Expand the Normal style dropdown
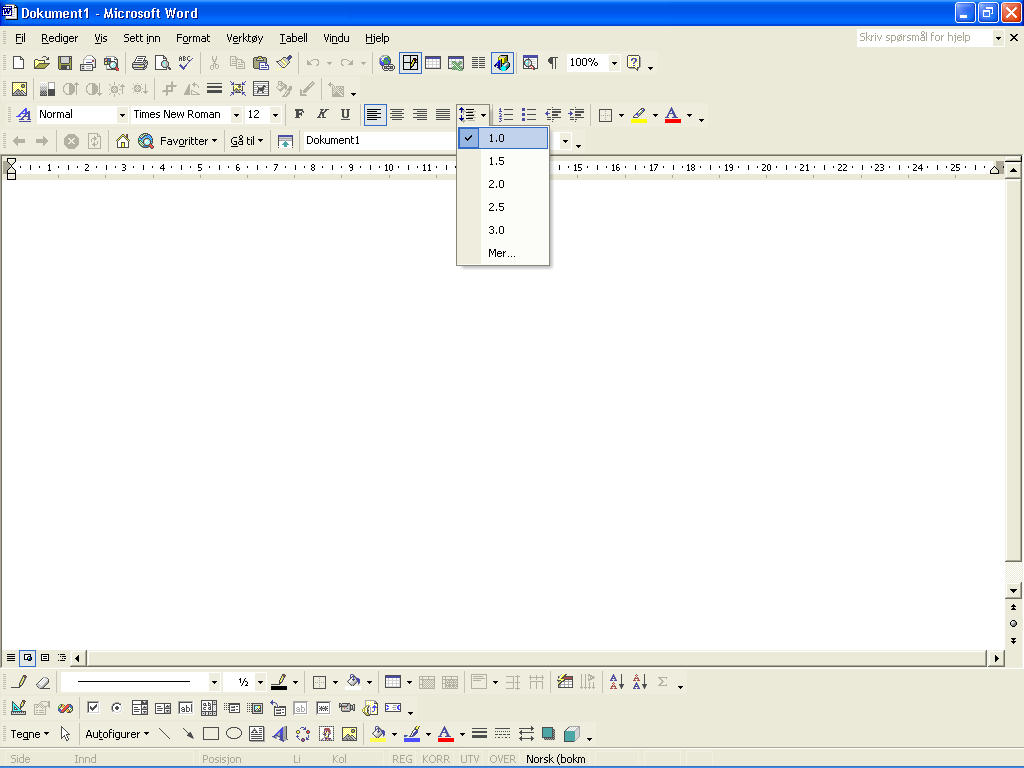This screenshot has height=768, width=1024. tap(122, 115)
